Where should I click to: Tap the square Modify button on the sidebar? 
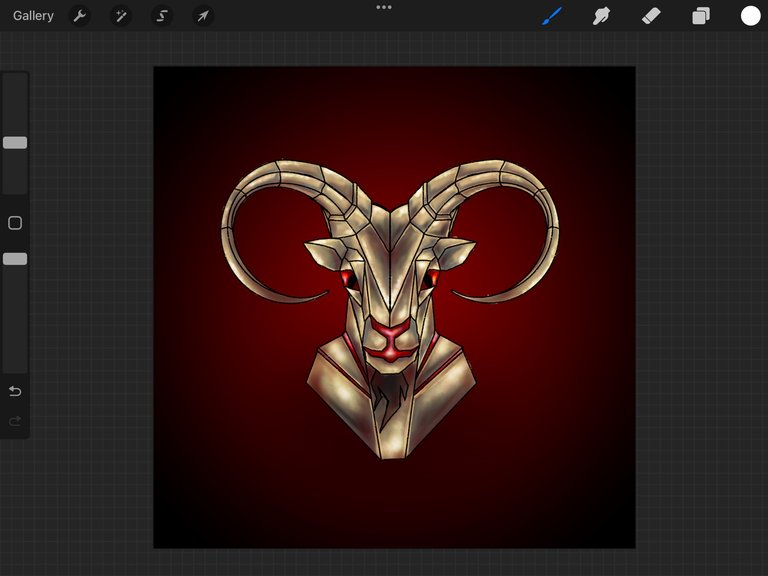tap(15, 223)
